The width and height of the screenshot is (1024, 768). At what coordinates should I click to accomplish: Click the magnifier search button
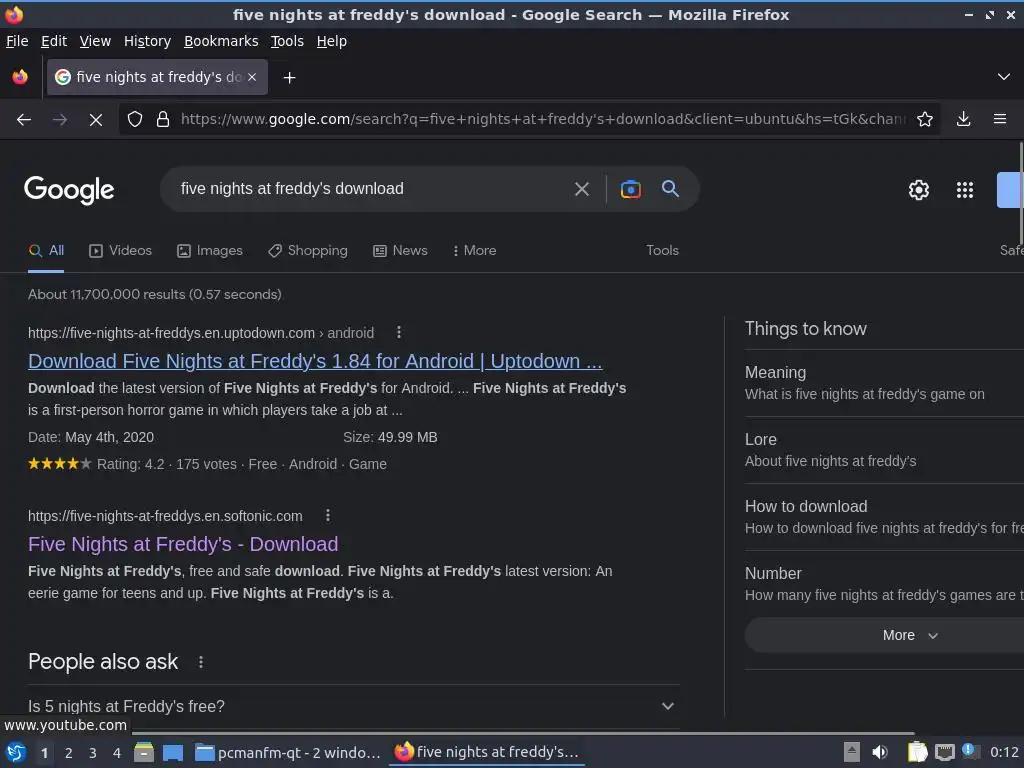(670, 189)
